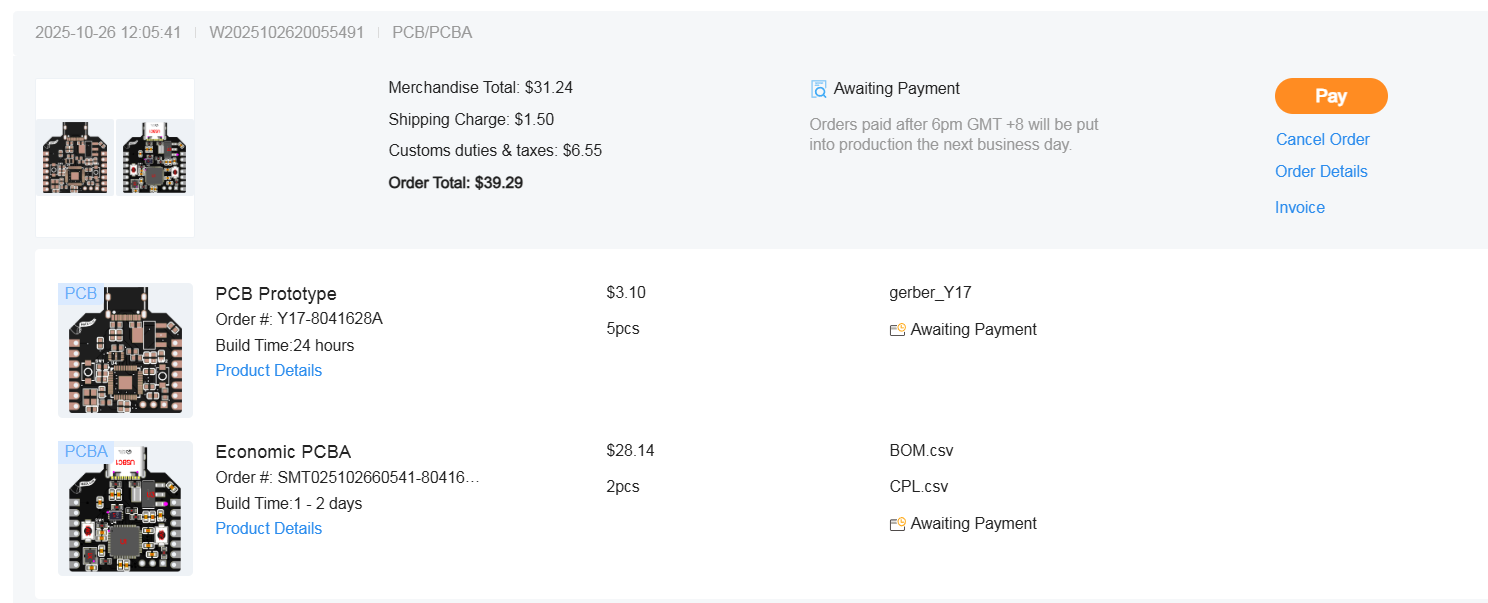Click the Economic PCBA payment status icon
Image resolution: width=1488 pixels, height=603 pixels.
897,524
